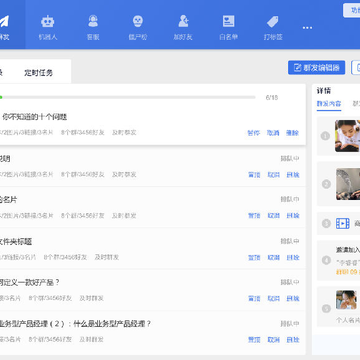Click the 6/18 sending progress bar
Screen dimensions: 360x360
click(x=128, y=97)
